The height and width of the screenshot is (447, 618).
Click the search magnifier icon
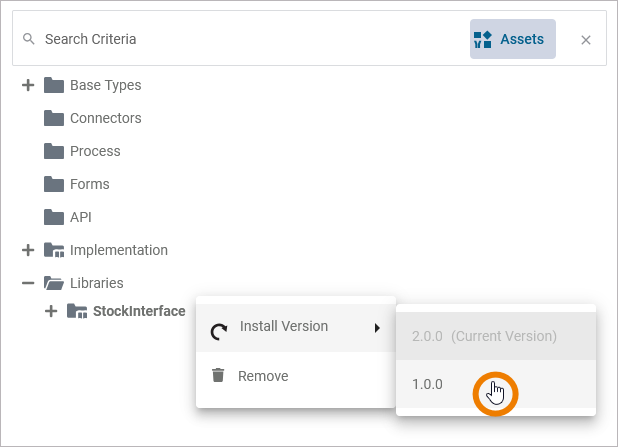coord(29,40)
